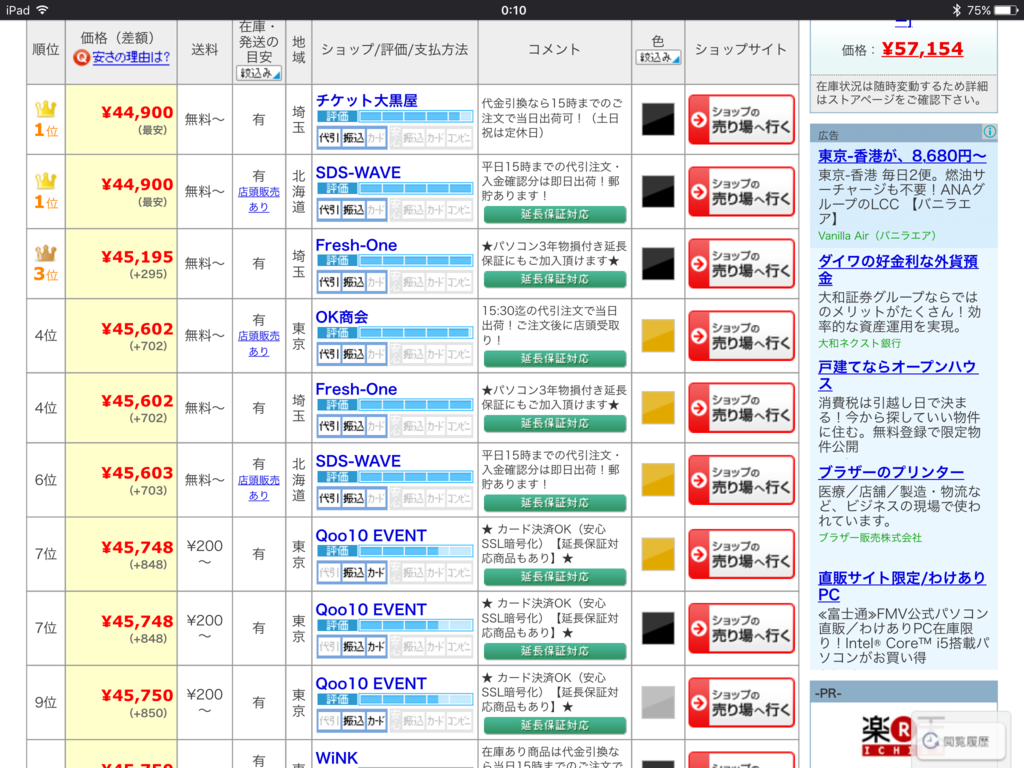Open ad ダイワの好金利な外貨預金

pyautogui.click(x=898, y=270)
